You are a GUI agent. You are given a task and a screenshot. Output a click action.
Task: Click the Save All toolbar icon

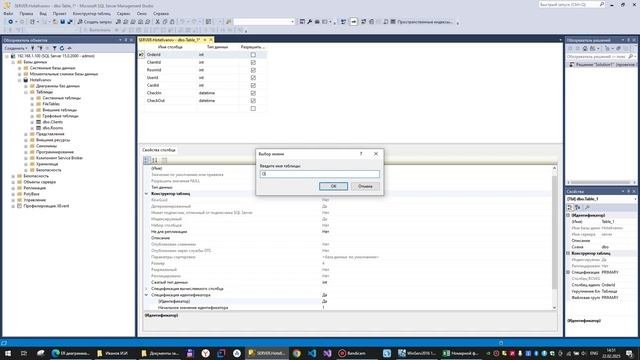pos(70,22)
